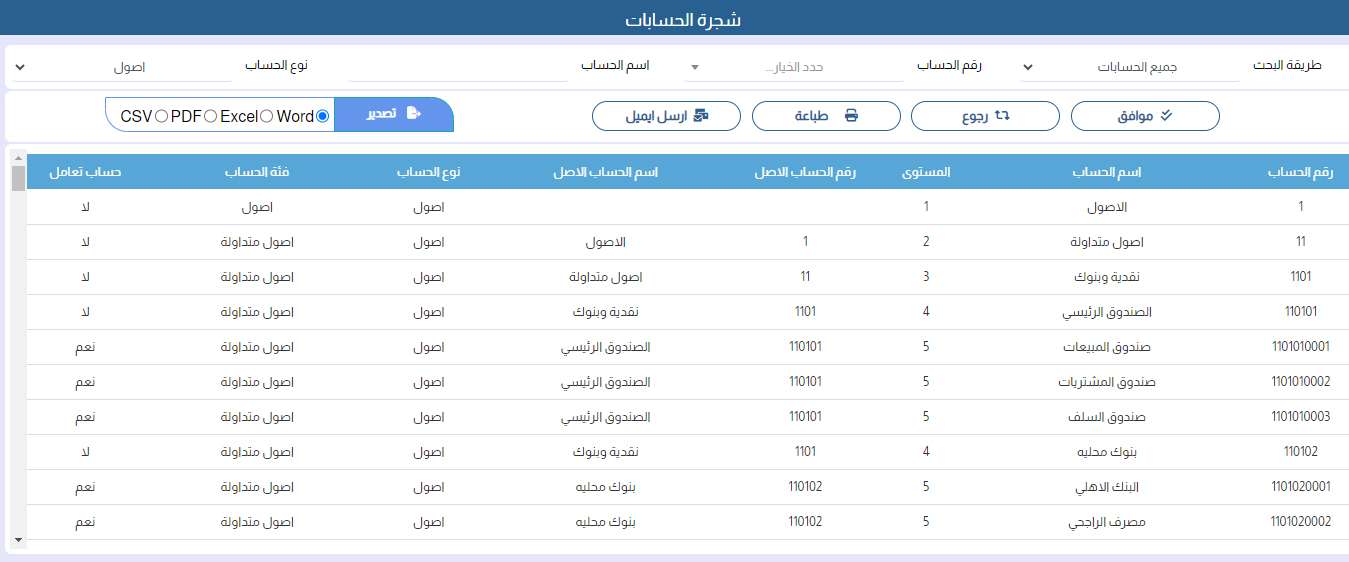Click the printer icon on طباعة
Screen dimensions: 1349x562
852,116
